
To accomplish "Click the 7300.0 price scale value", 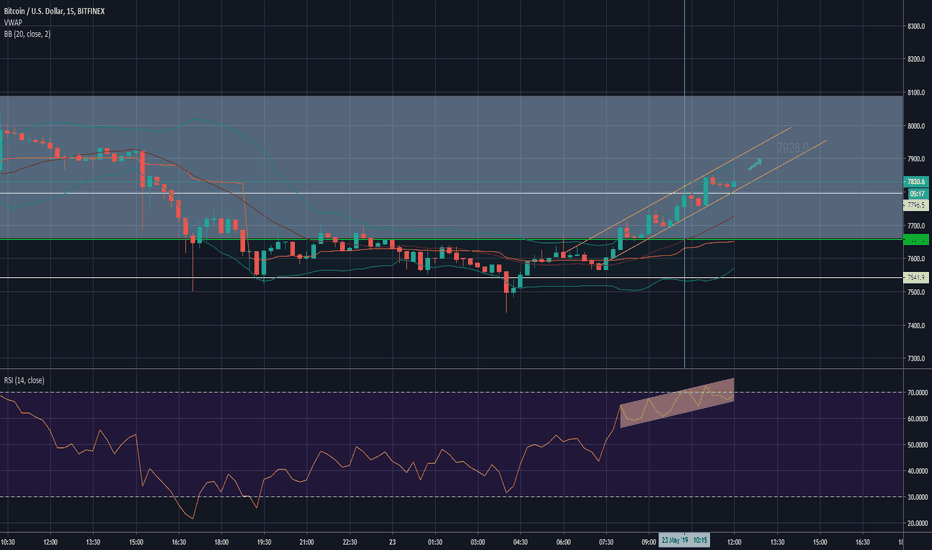I will (917, 359).
